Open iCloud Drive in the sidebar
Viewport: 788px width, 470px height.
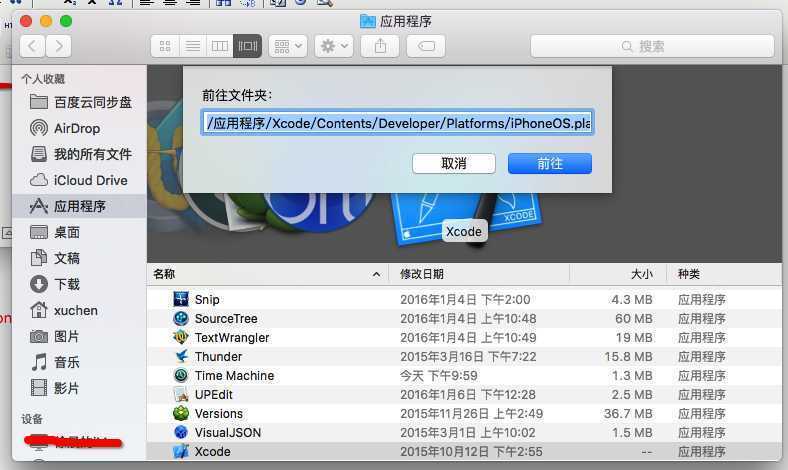pos(78,180)
